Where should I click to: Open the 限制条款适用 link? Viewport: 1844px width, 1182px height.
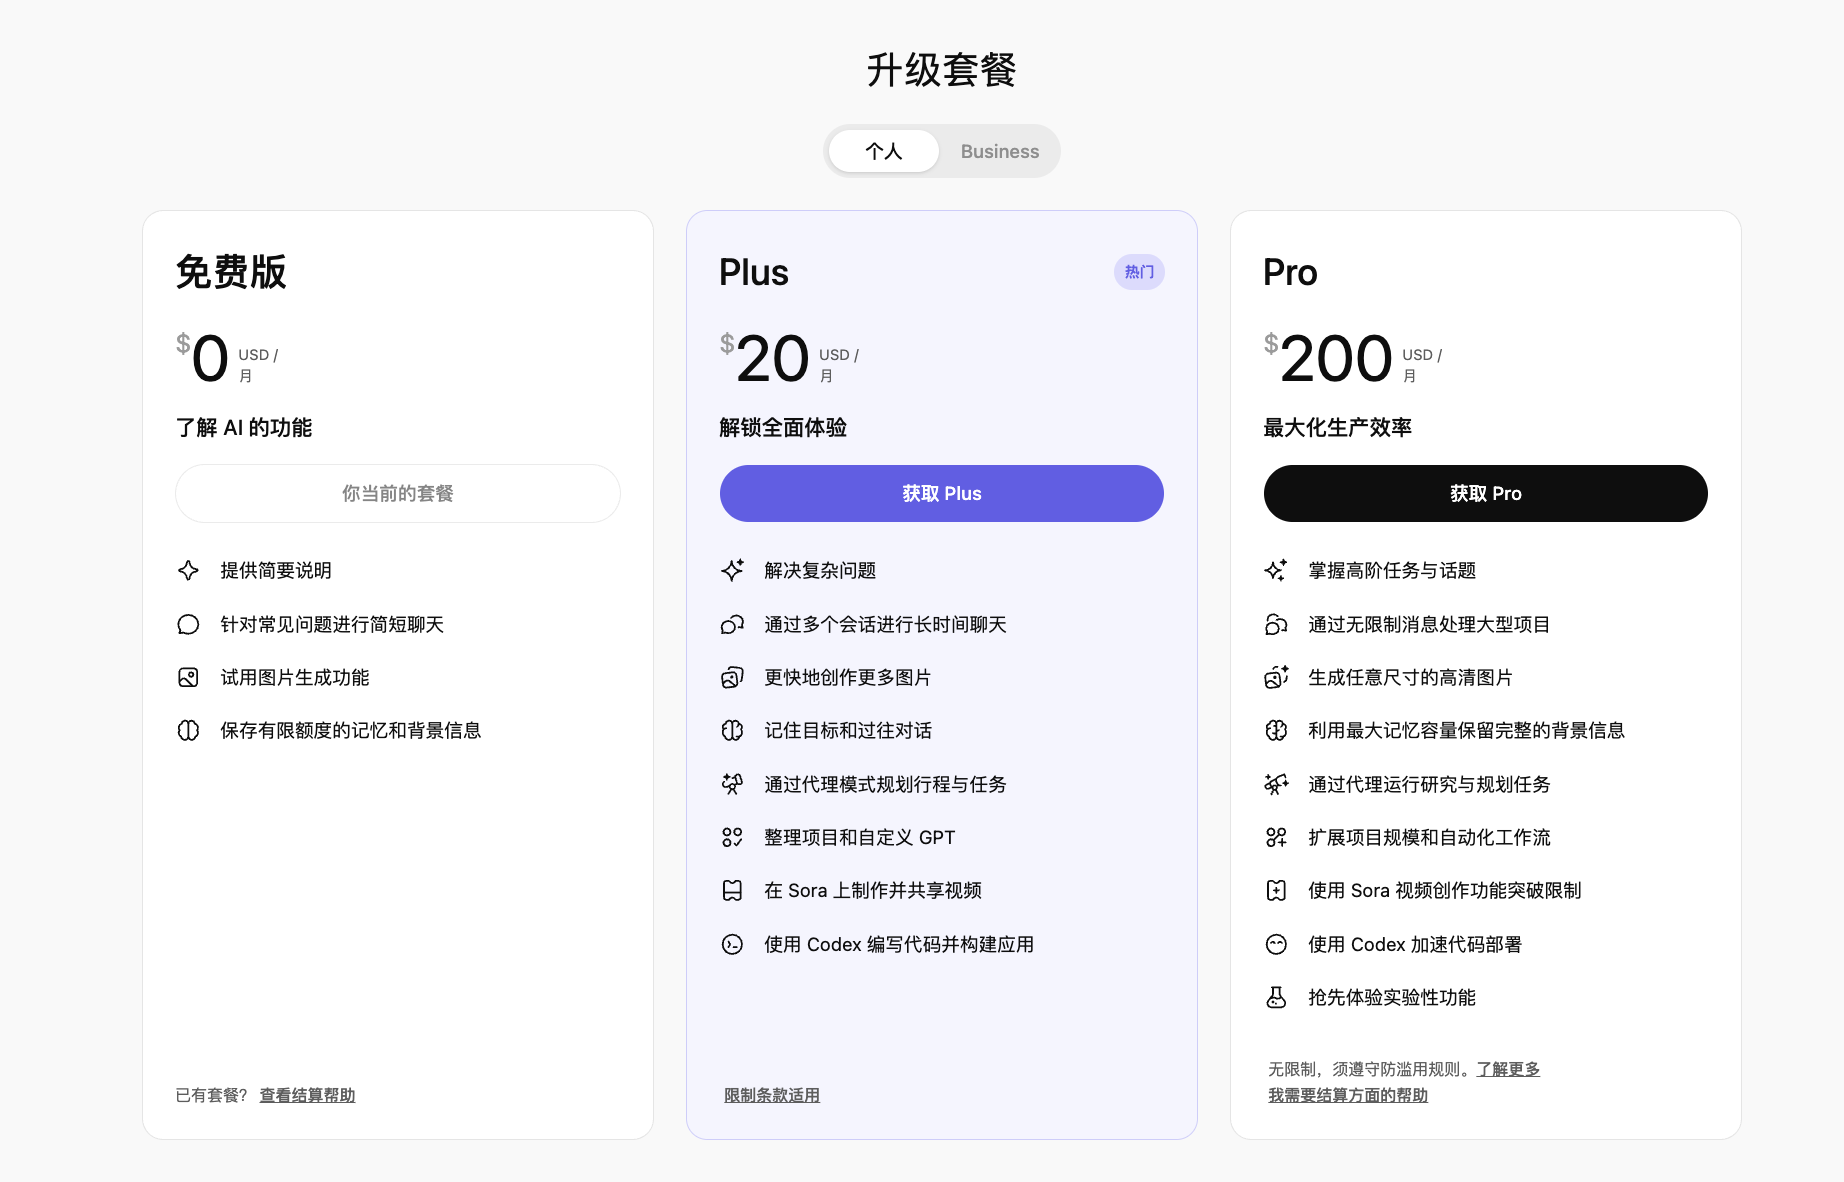(x=770, y=1095)
